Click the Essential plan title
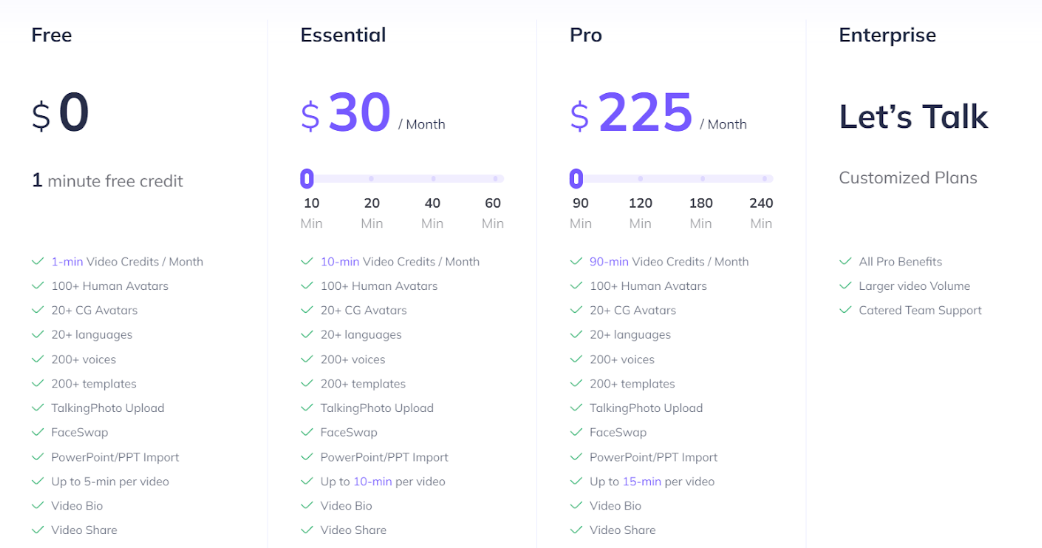This screenshot has height=548, width=1042. [x=343, y=35]
